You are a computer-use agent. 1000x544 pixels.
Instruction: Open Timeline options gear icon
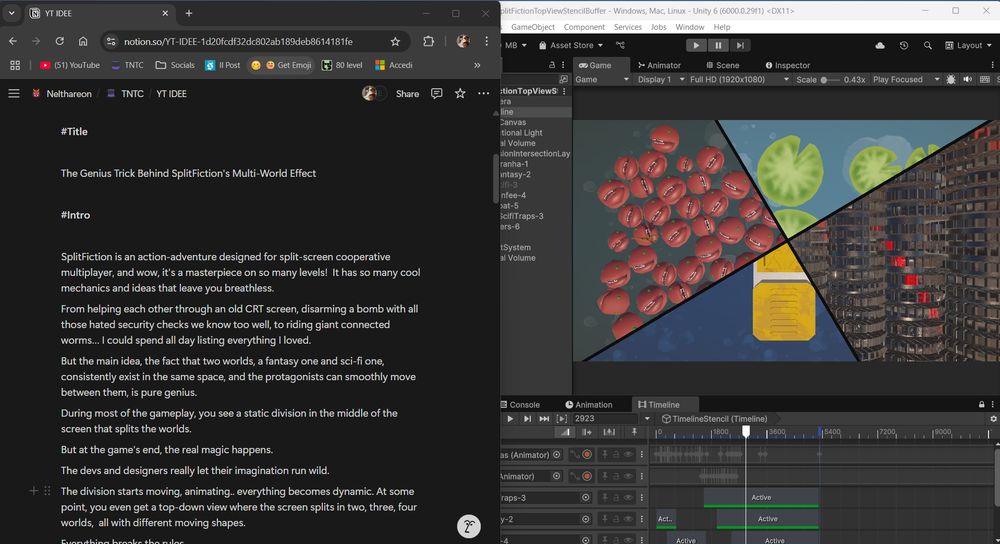pos(993,419)
